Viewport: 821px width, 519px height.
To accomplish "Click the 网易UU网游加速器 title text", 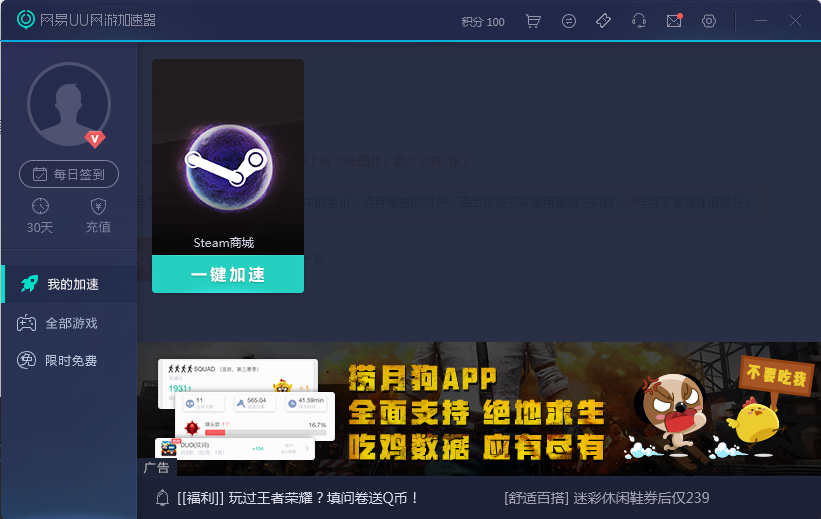I will pos(98,20).
